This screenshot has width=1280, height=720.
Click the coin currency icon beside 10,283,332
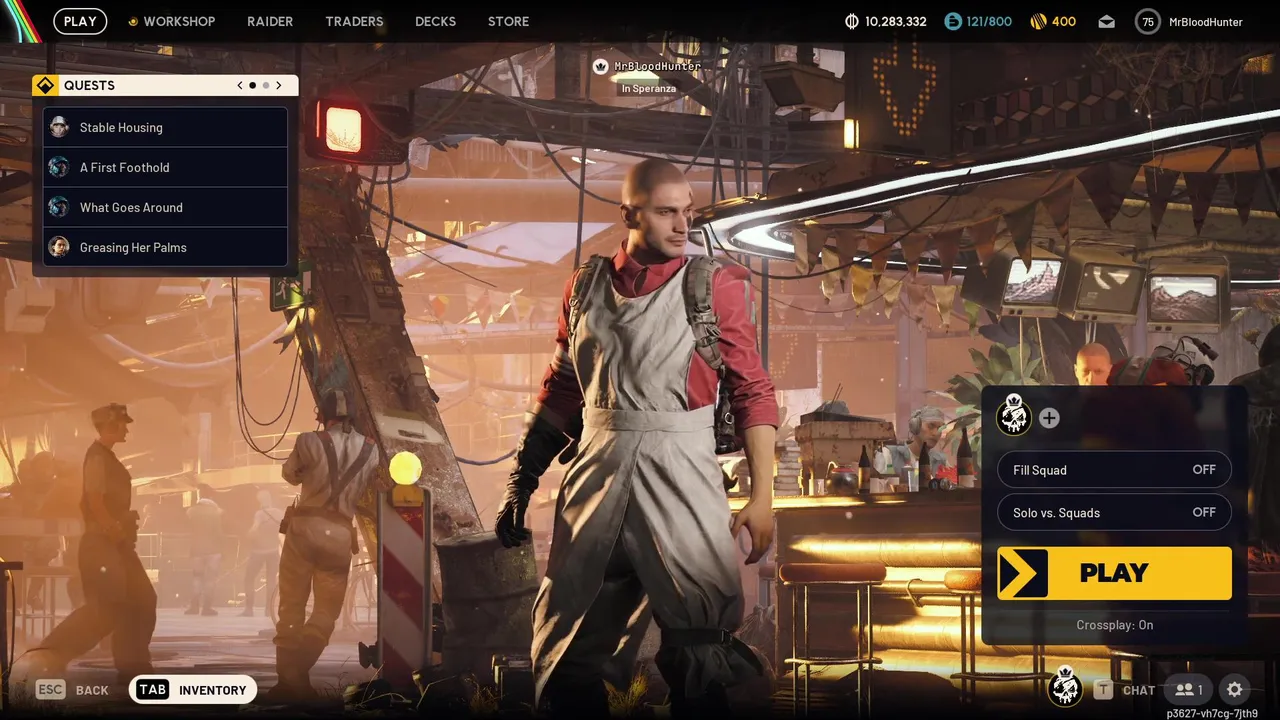tap(852, 21)
